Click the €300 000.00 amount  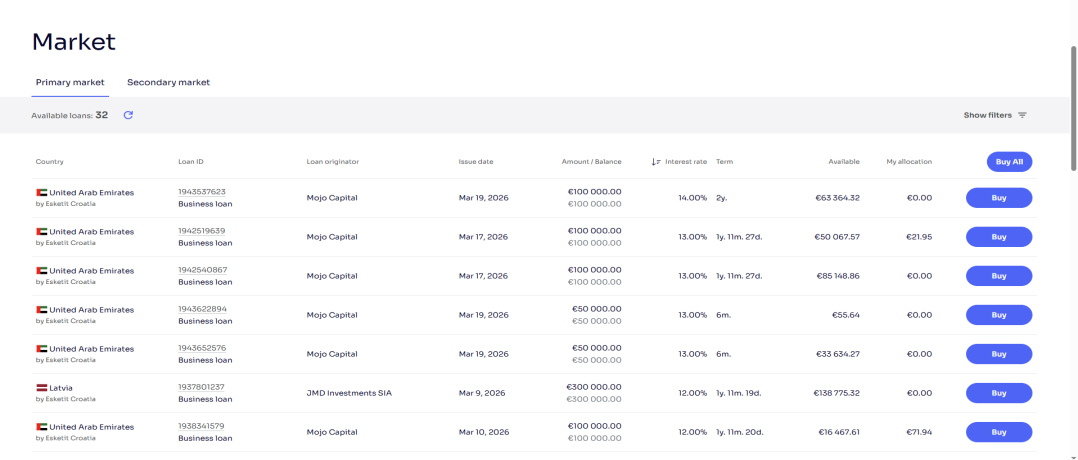coord(593,387)
